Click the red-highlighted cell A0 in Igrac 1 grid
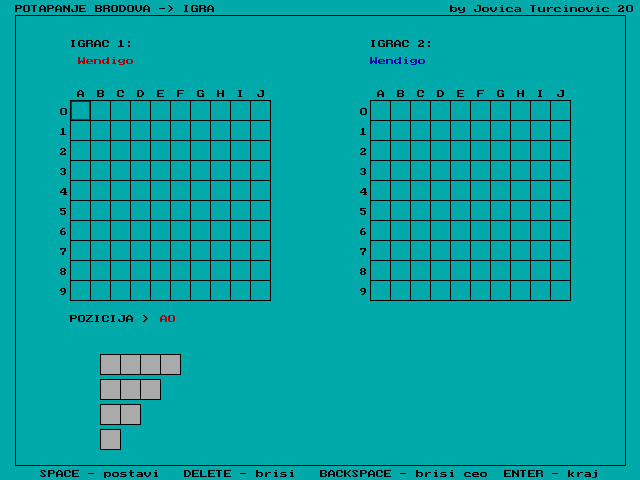The width and height of the screenshot is (640, 480). (x=80, y=111)
